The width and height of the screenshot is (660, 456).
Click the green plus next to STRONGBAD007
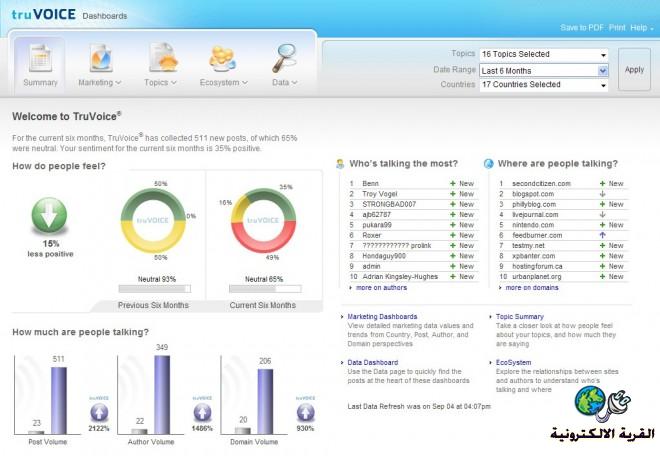453,204
